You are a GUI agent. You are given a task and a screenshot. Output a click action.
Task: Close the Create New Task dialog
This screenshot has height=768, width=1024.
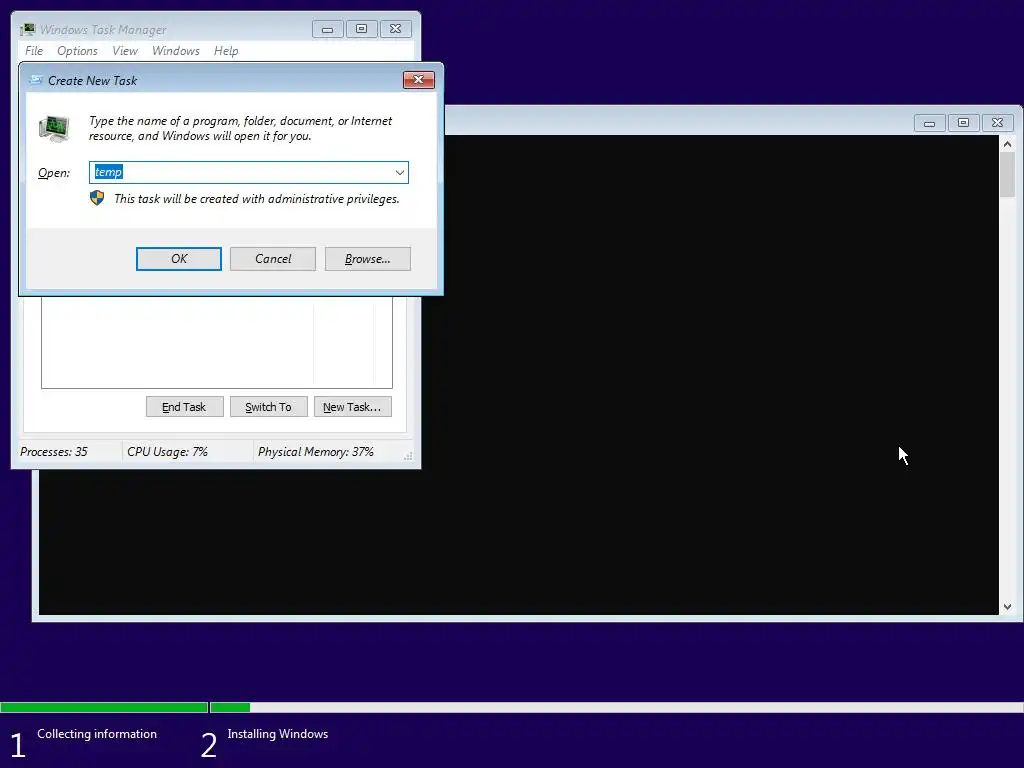(x=419, y=80)
